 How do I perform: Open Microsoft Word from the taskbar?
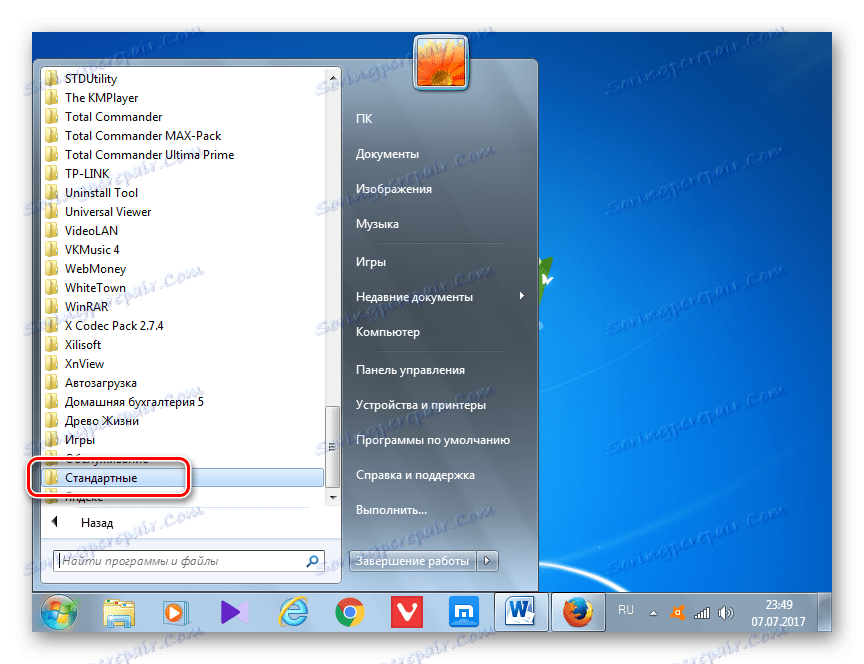coord(521,611)
